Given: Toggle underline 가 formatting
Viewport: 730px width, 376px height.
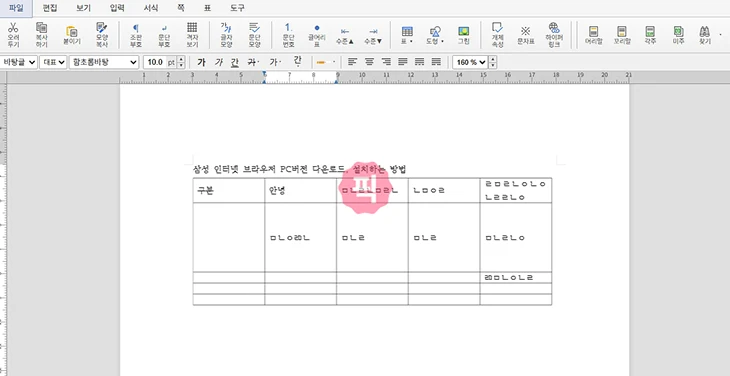Looking at the screenshot, I should point(235,62).
